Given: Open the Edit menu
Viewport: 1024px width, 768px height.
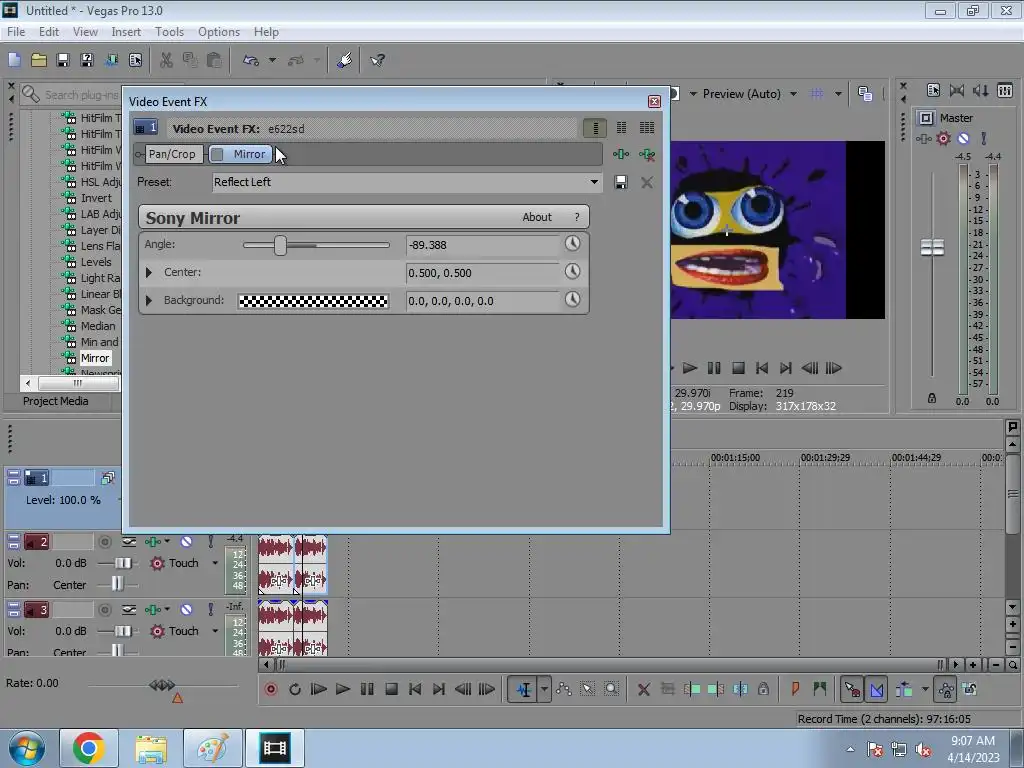Looking at the screenshot, I should tap(49, 31).
